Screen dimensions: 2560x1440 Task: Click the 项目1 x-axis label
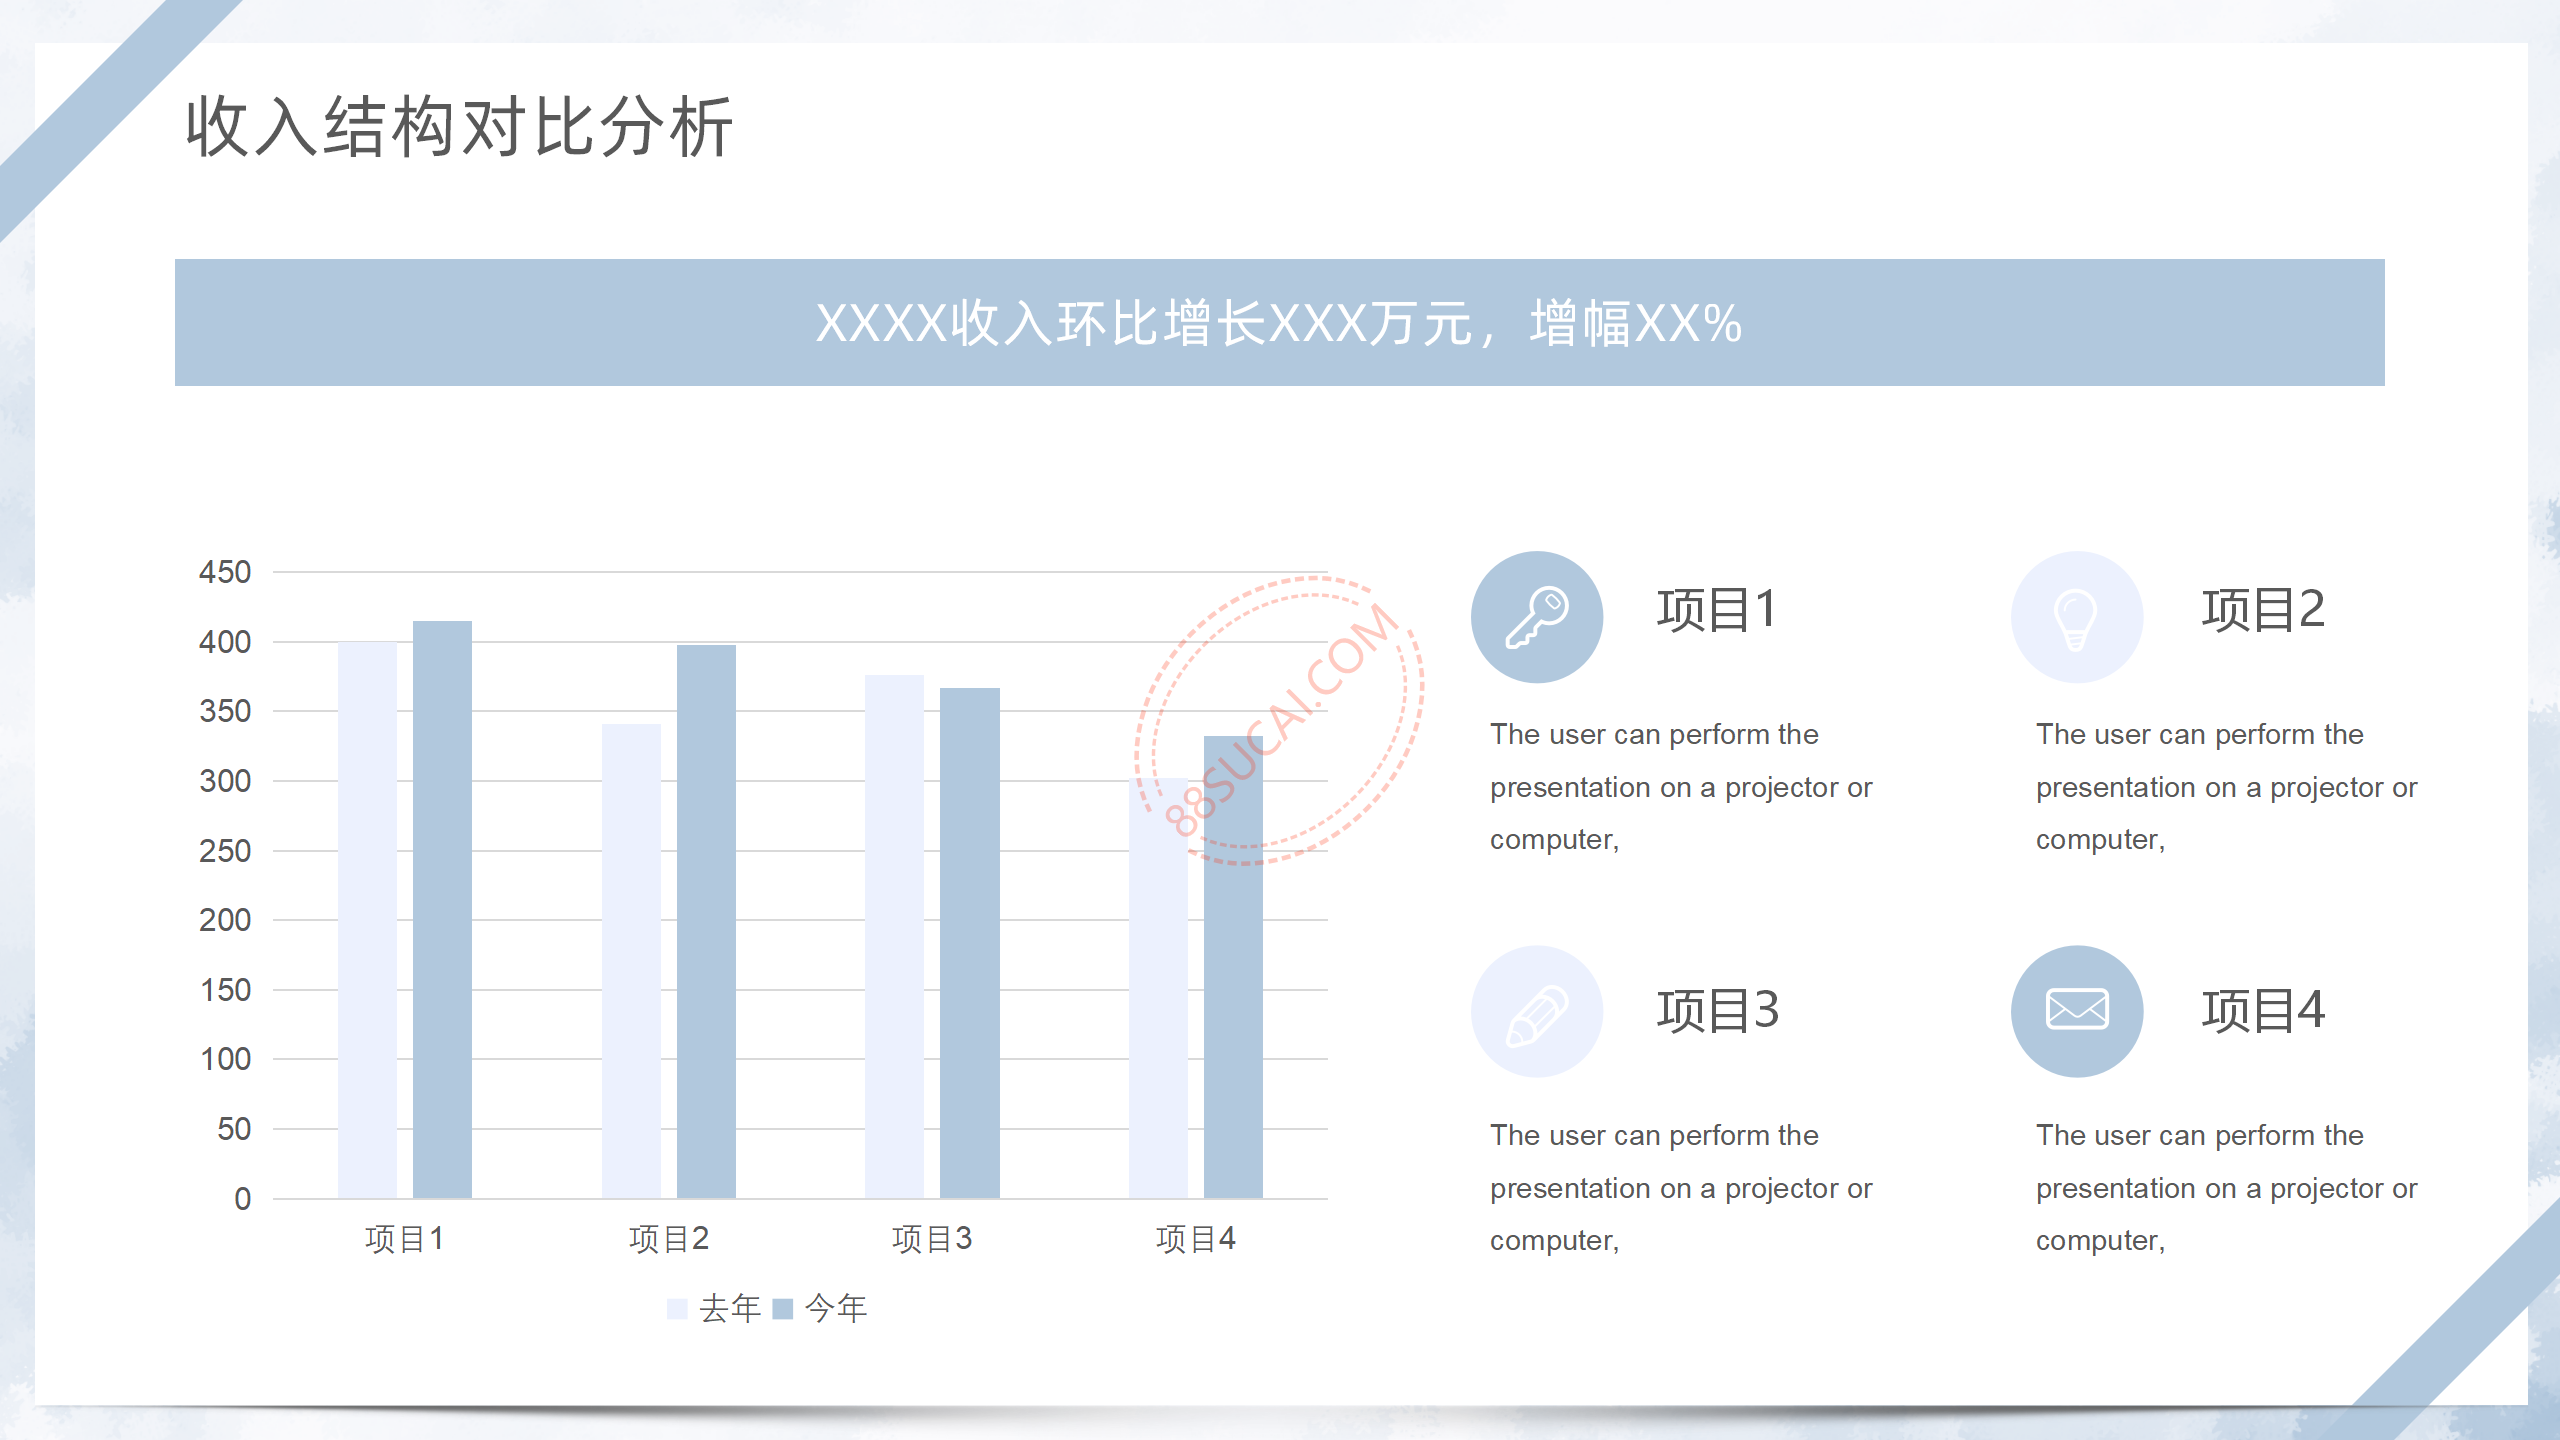(405, 1239)
